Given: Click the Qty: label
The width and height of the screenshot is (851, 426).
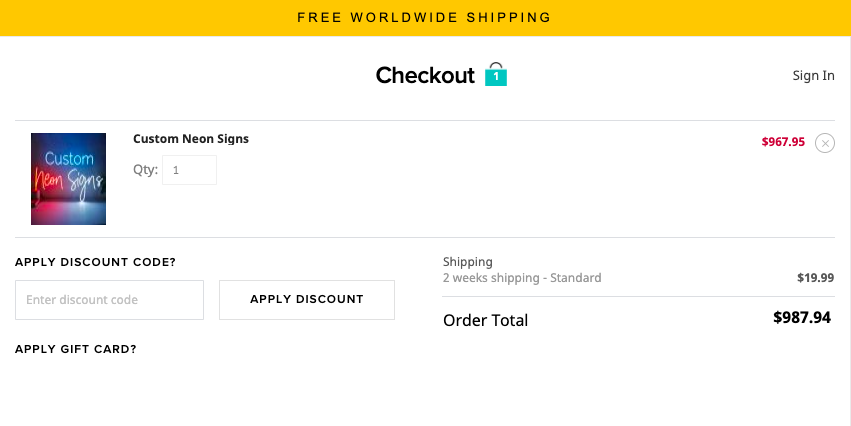Looking at the screenshot, I should (x=145, y=169).
